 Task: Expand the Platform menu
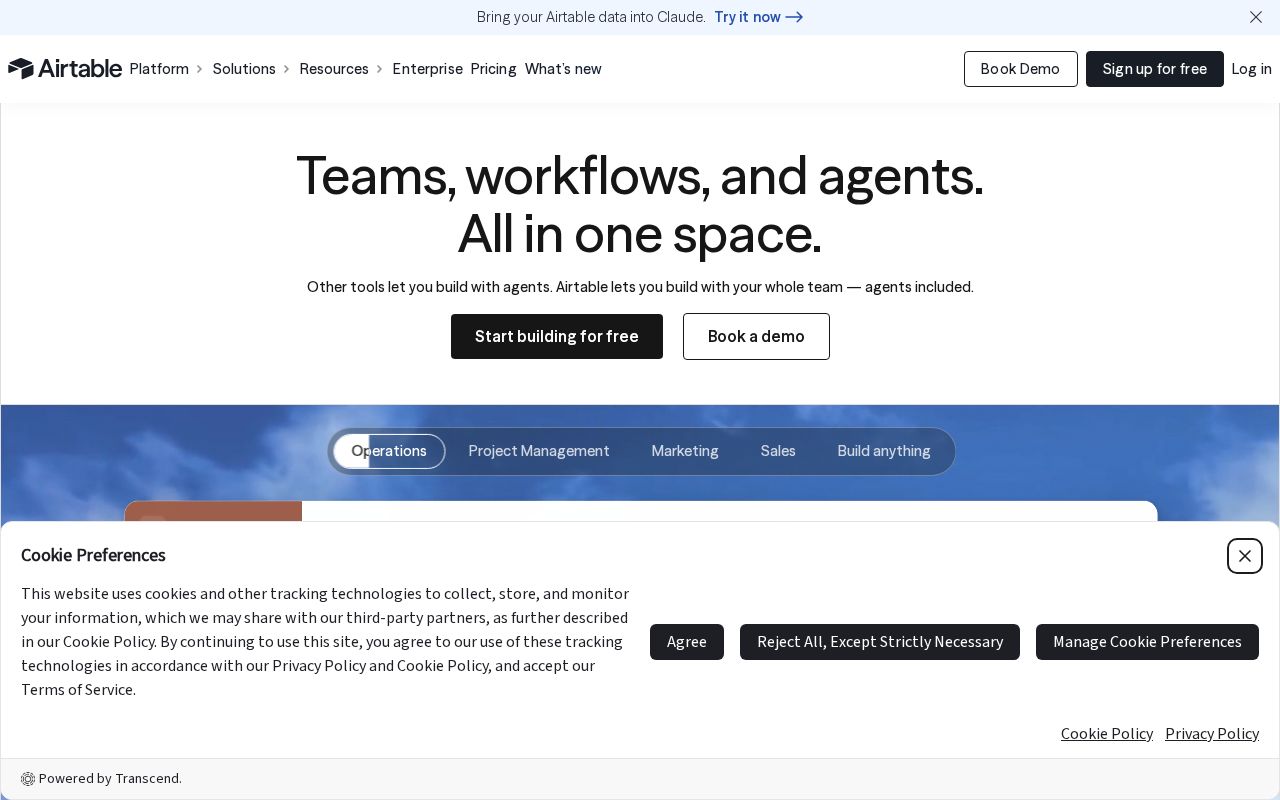point(166,69)
